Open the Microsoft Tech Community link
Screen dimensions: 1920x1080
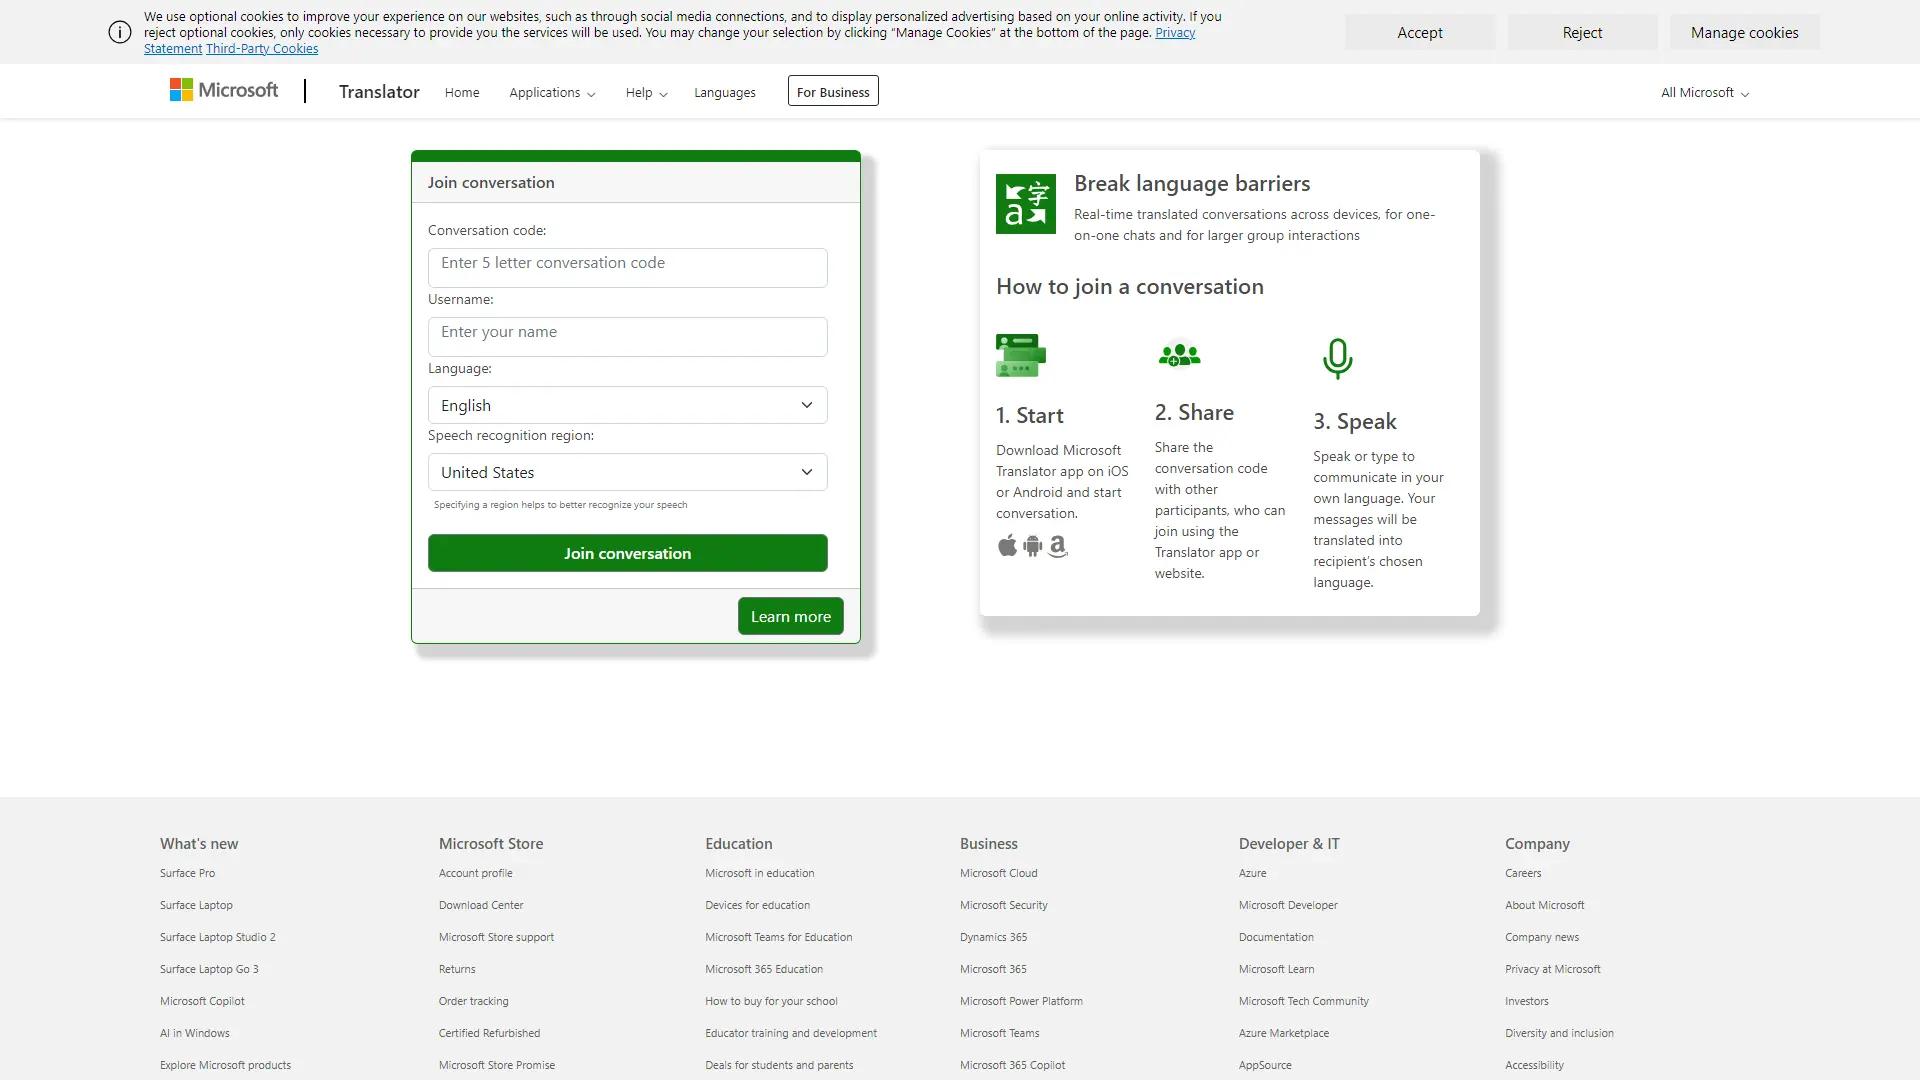(x=1304, y=1001)
